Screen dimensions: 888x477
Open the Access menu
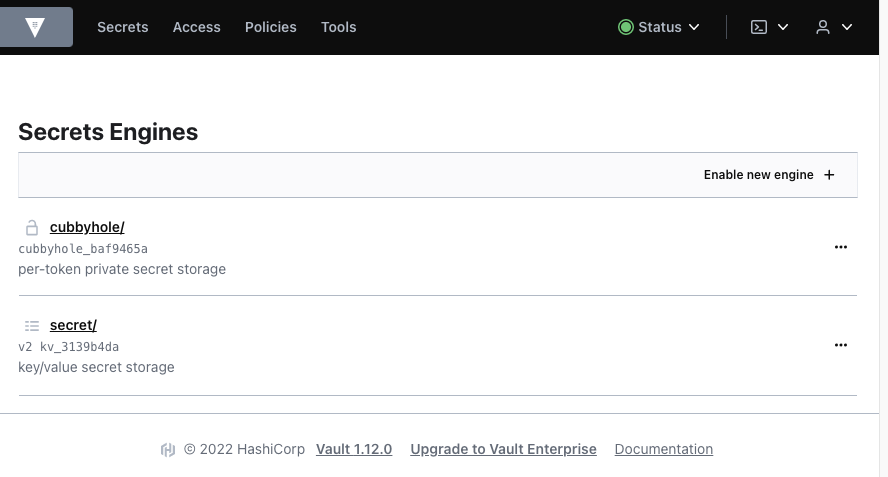pyautogui.click(x=196, y=27)
